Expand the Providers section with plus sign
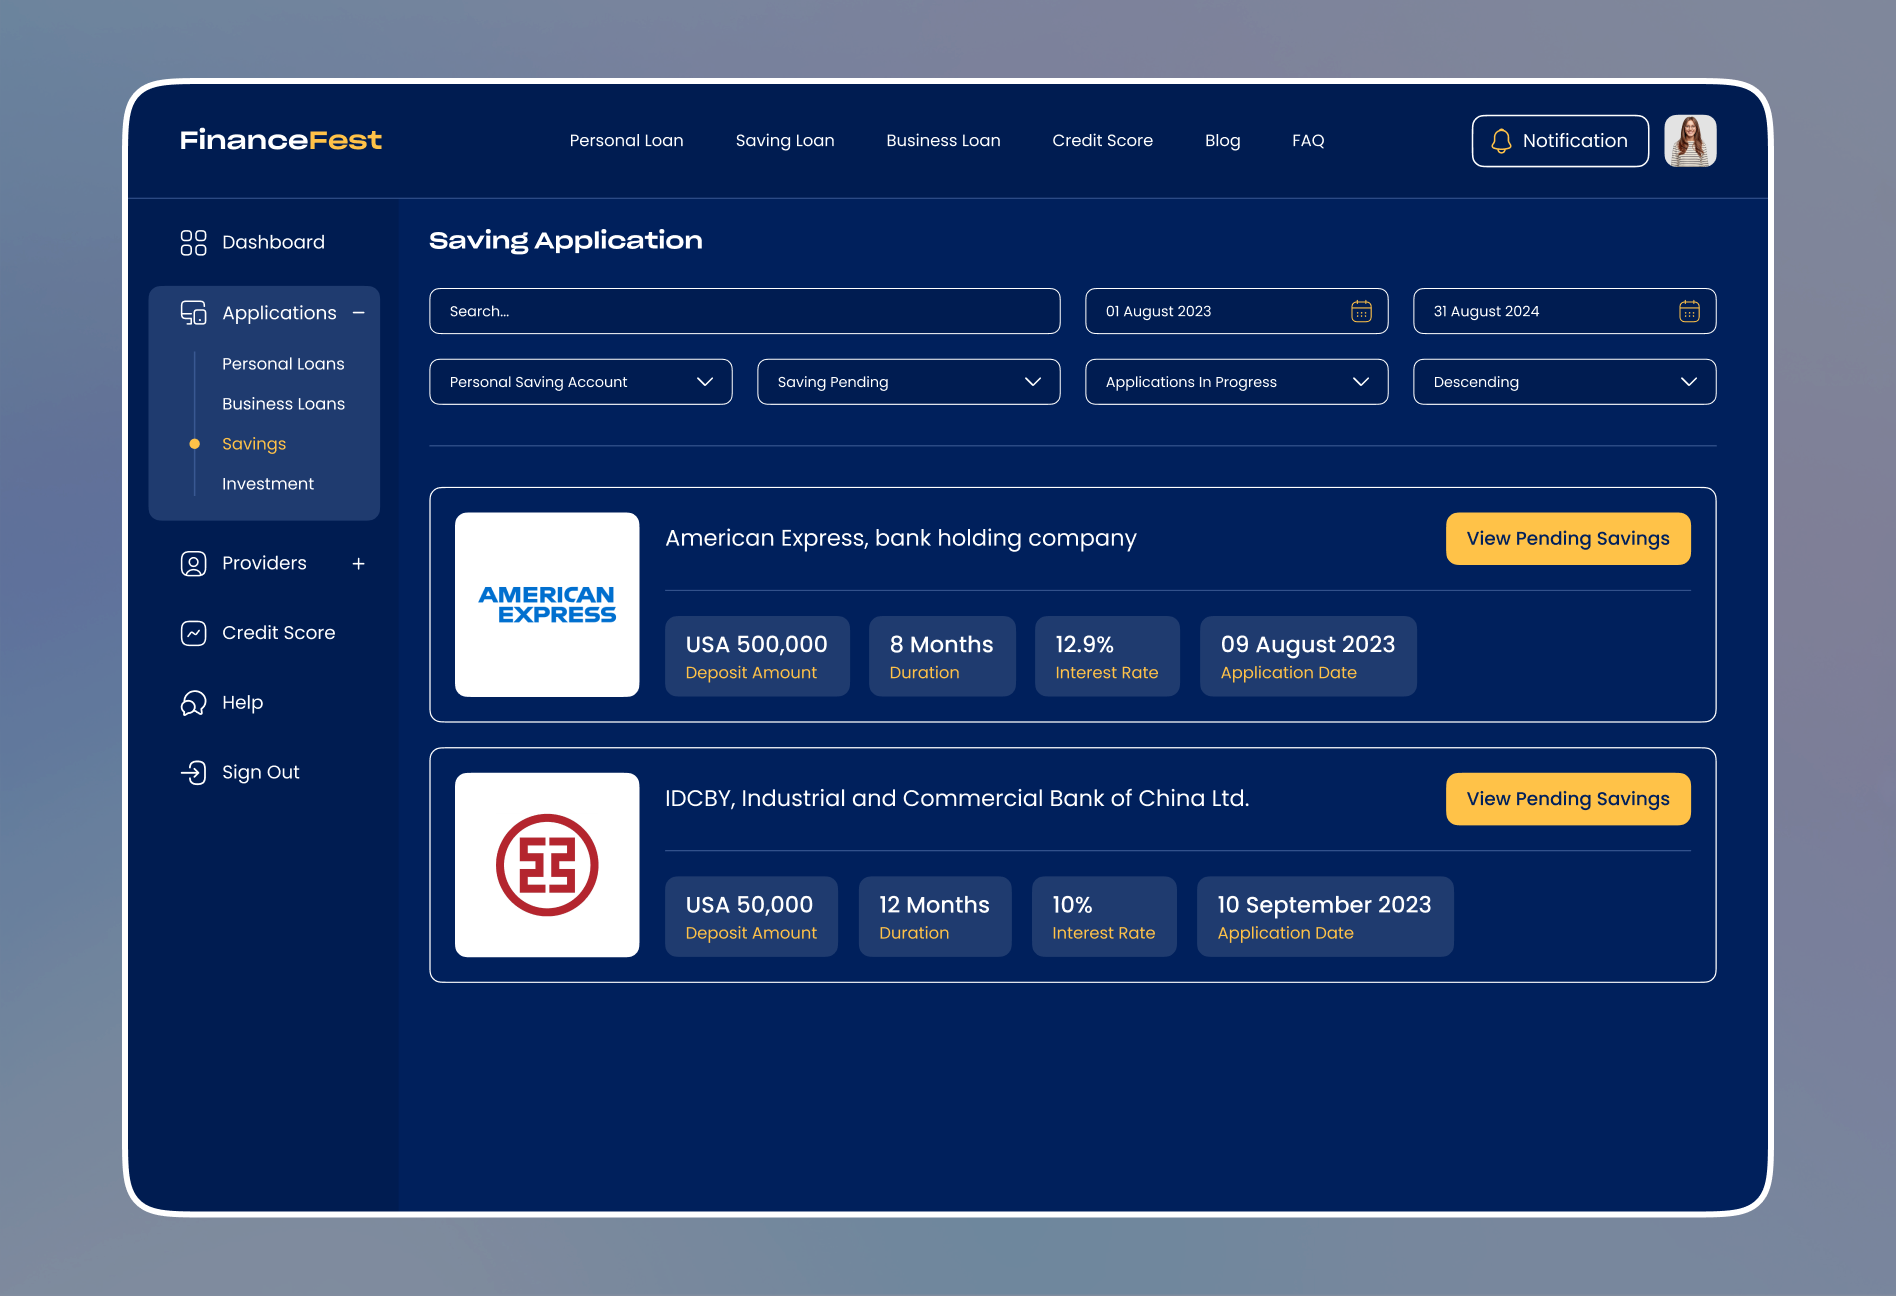Viewport: 1896px width, 1296px height. tap(359, 564)
